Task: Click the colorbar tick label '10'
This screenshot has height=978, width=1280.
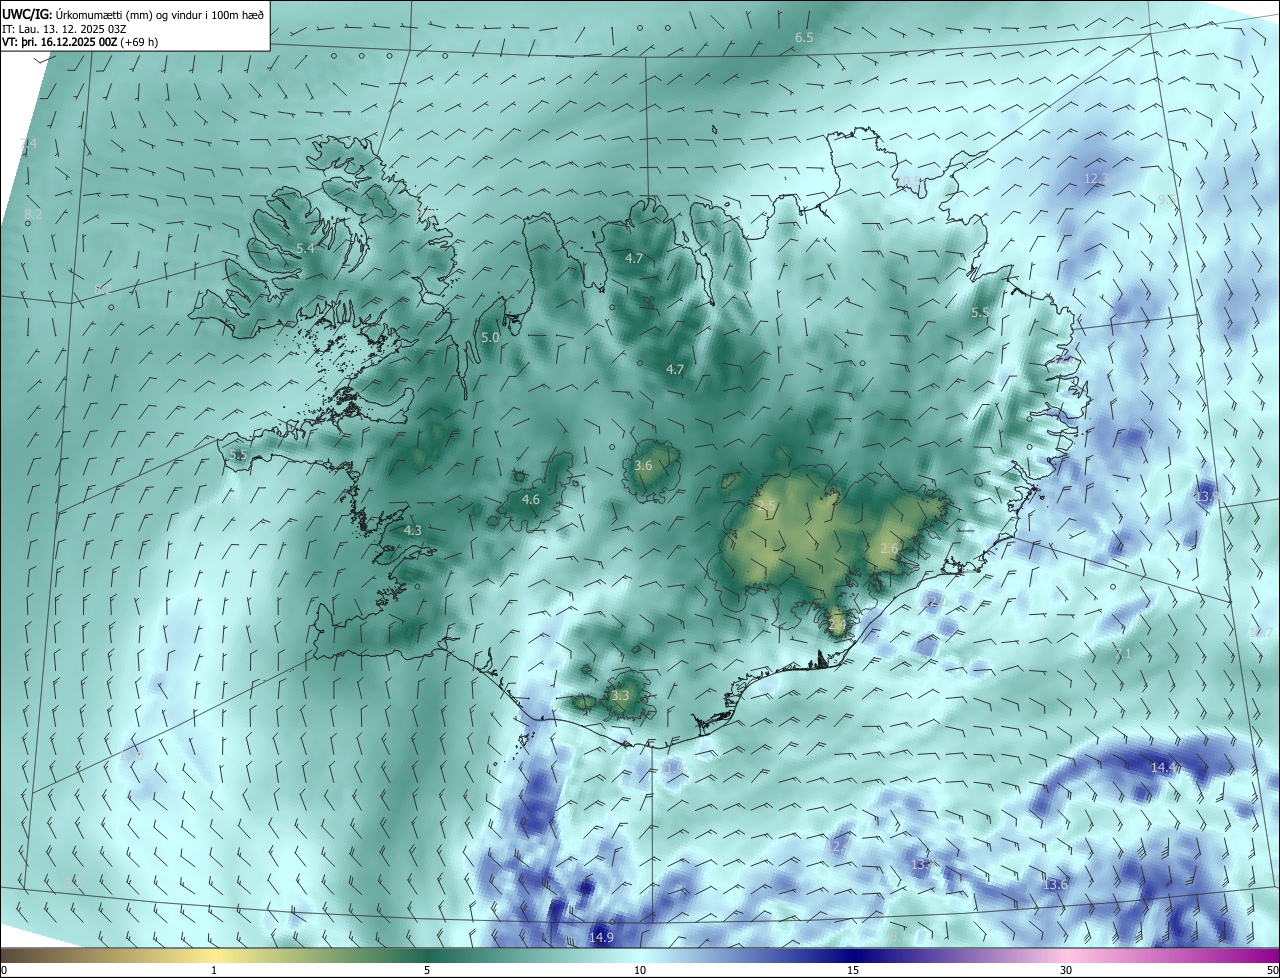Action: click(x=640, y=970)
